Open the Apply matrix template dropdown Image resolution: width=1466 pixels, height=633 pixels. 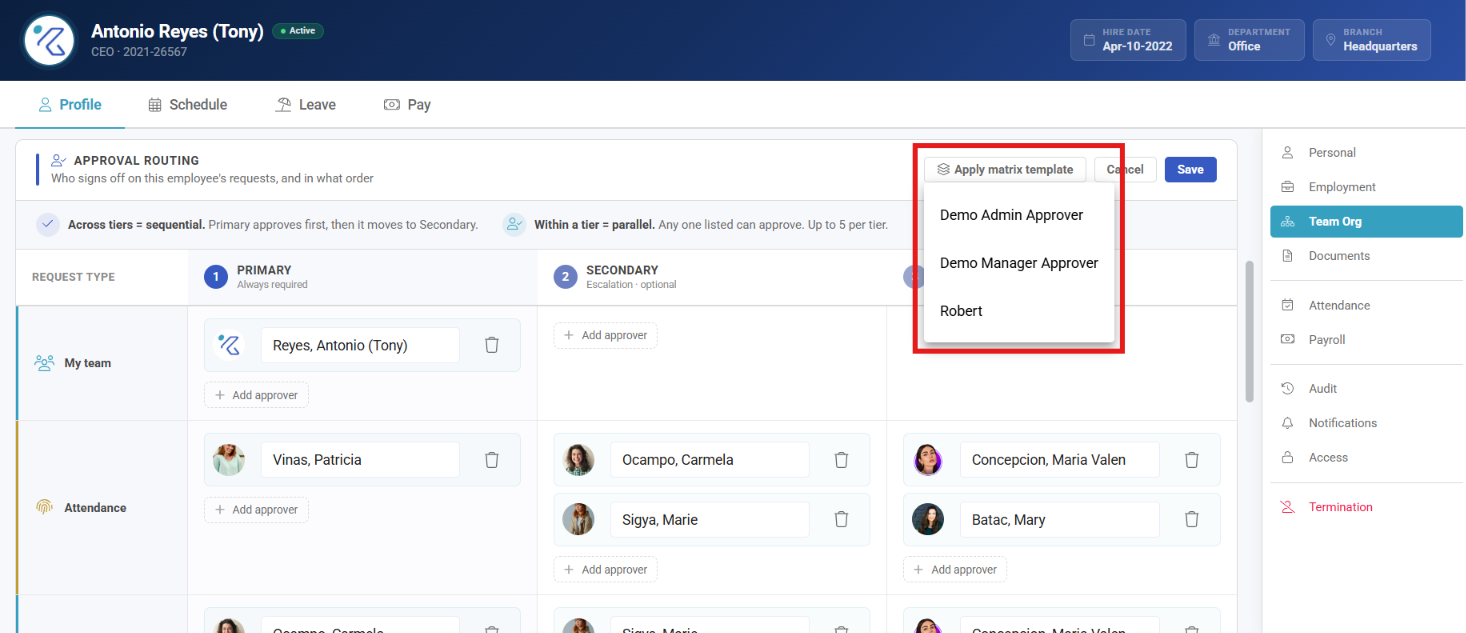coord(1005,170)
